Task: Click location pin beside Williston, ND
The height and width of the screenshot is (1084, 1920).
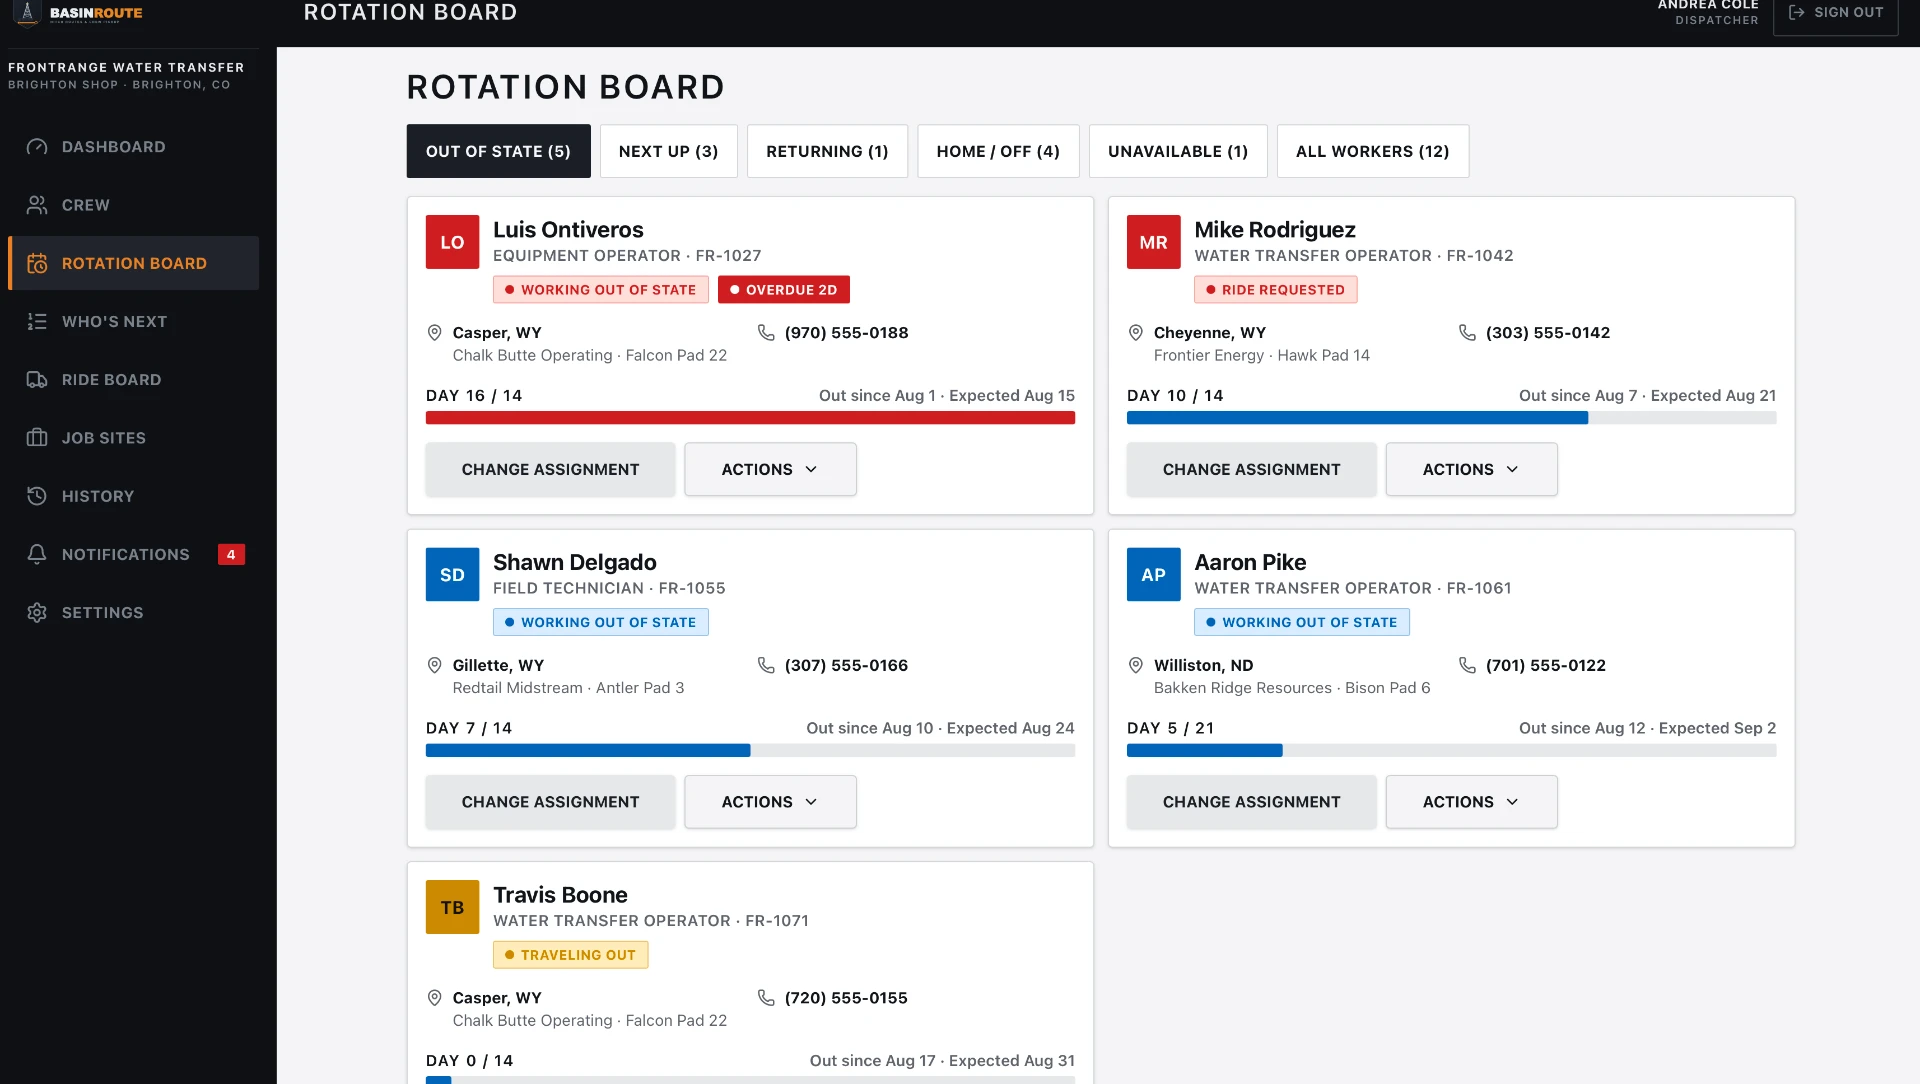Action: pos(1136,666)
